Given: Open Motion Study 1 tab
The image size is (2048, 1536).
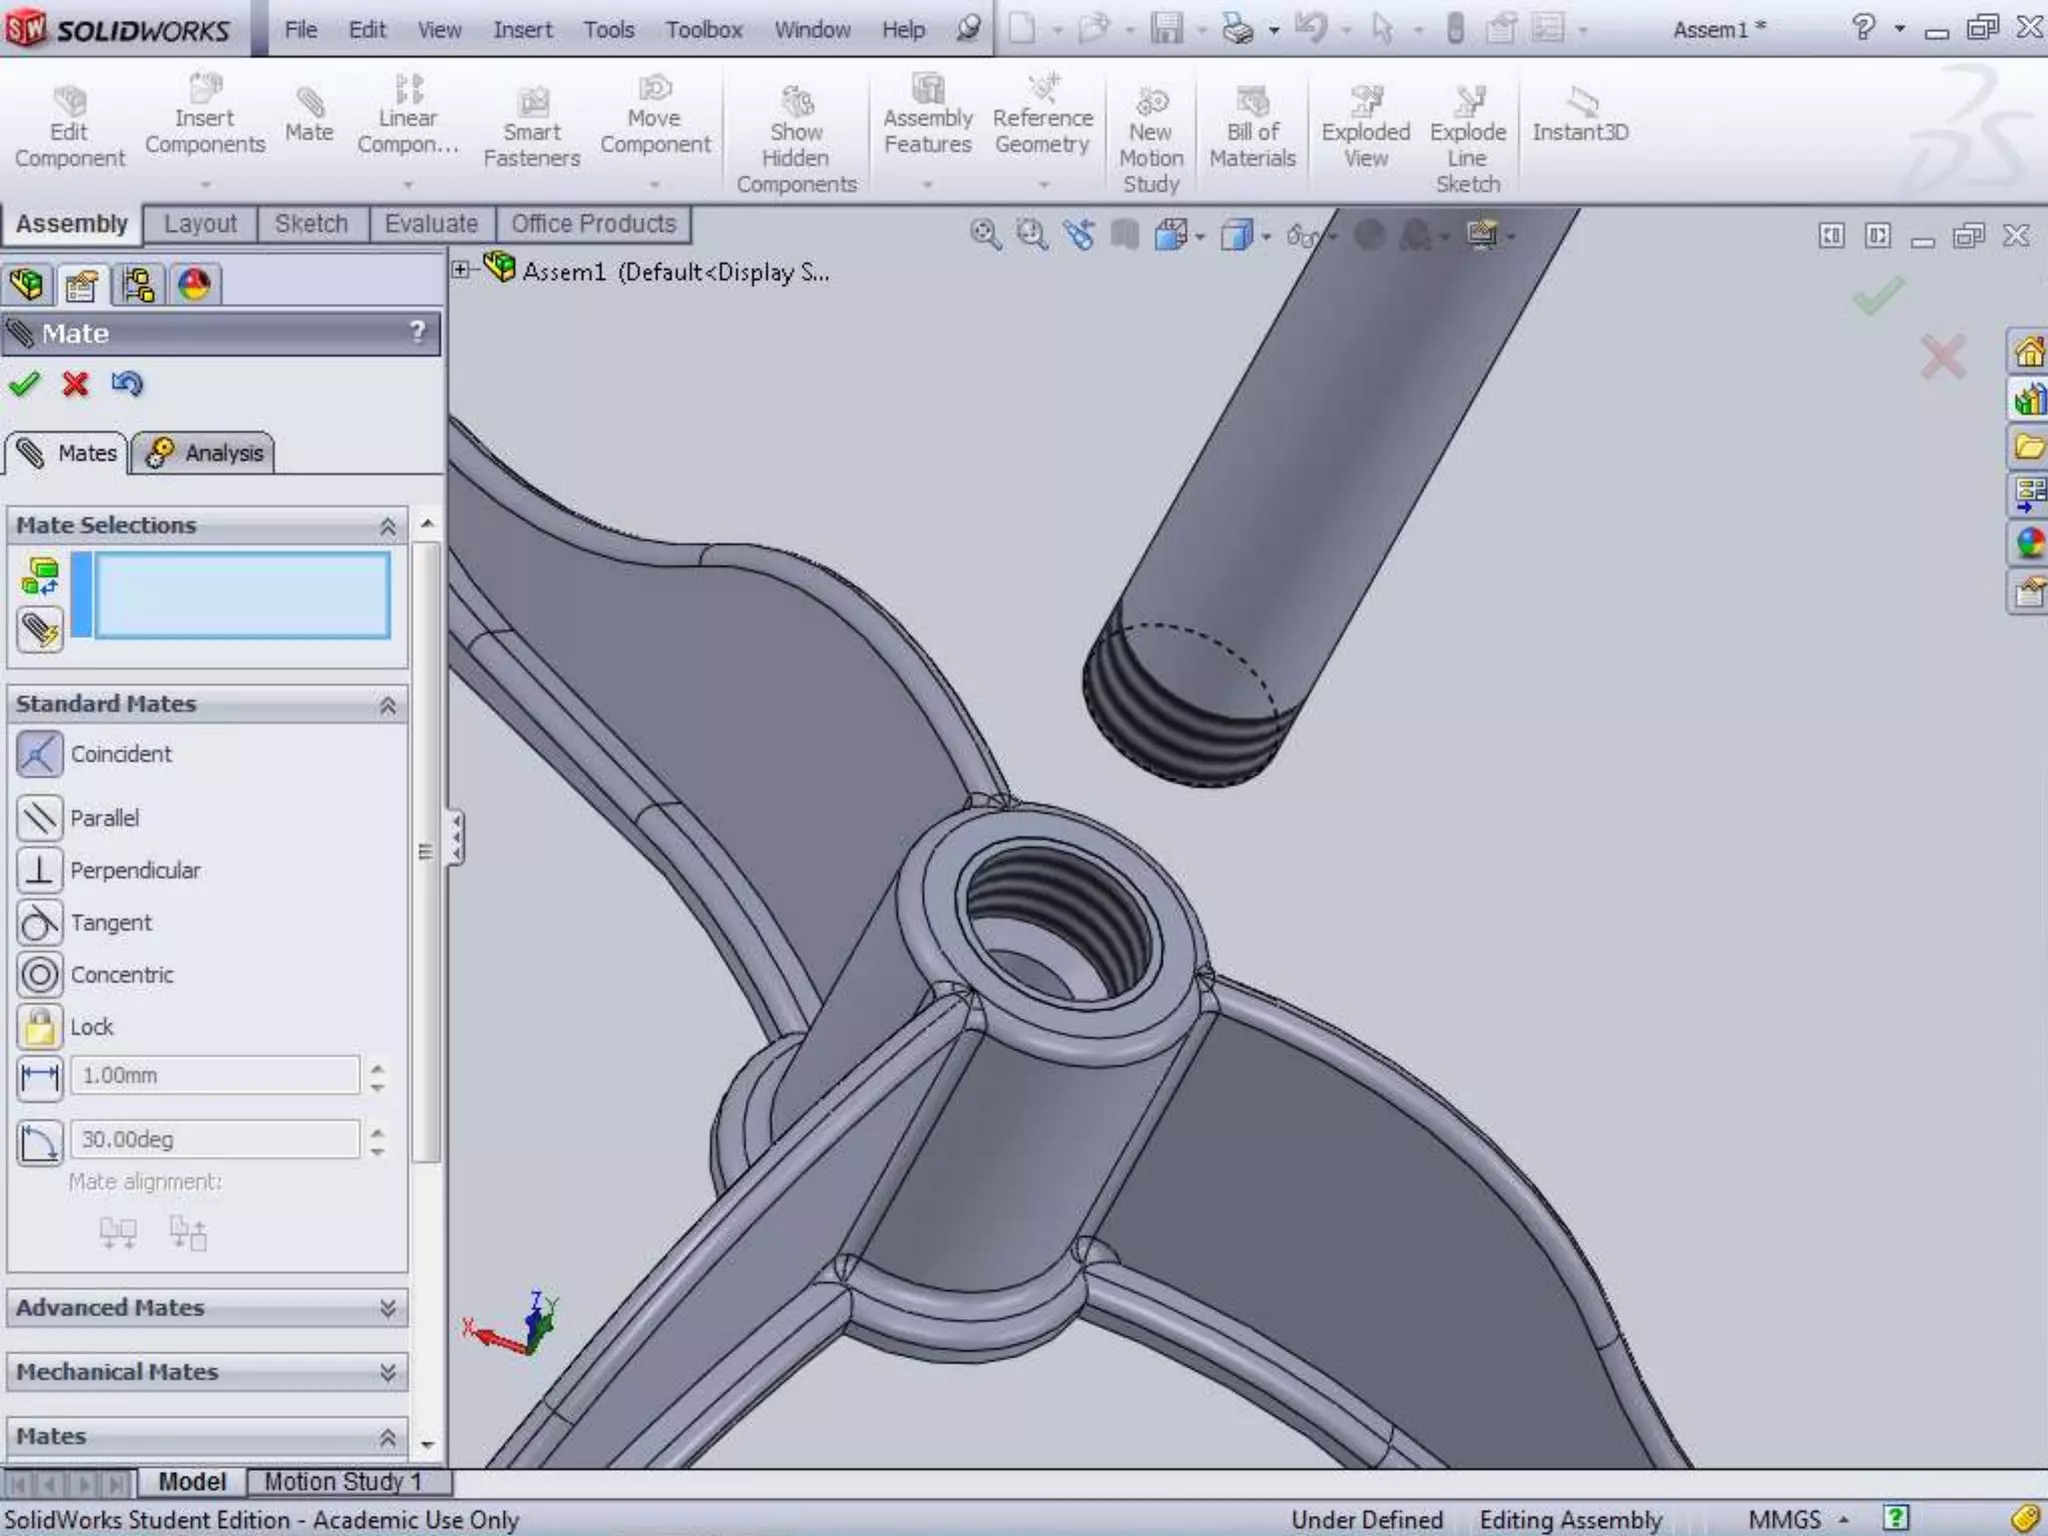Looking at the screenshot, I should [x=342, y=1482].
